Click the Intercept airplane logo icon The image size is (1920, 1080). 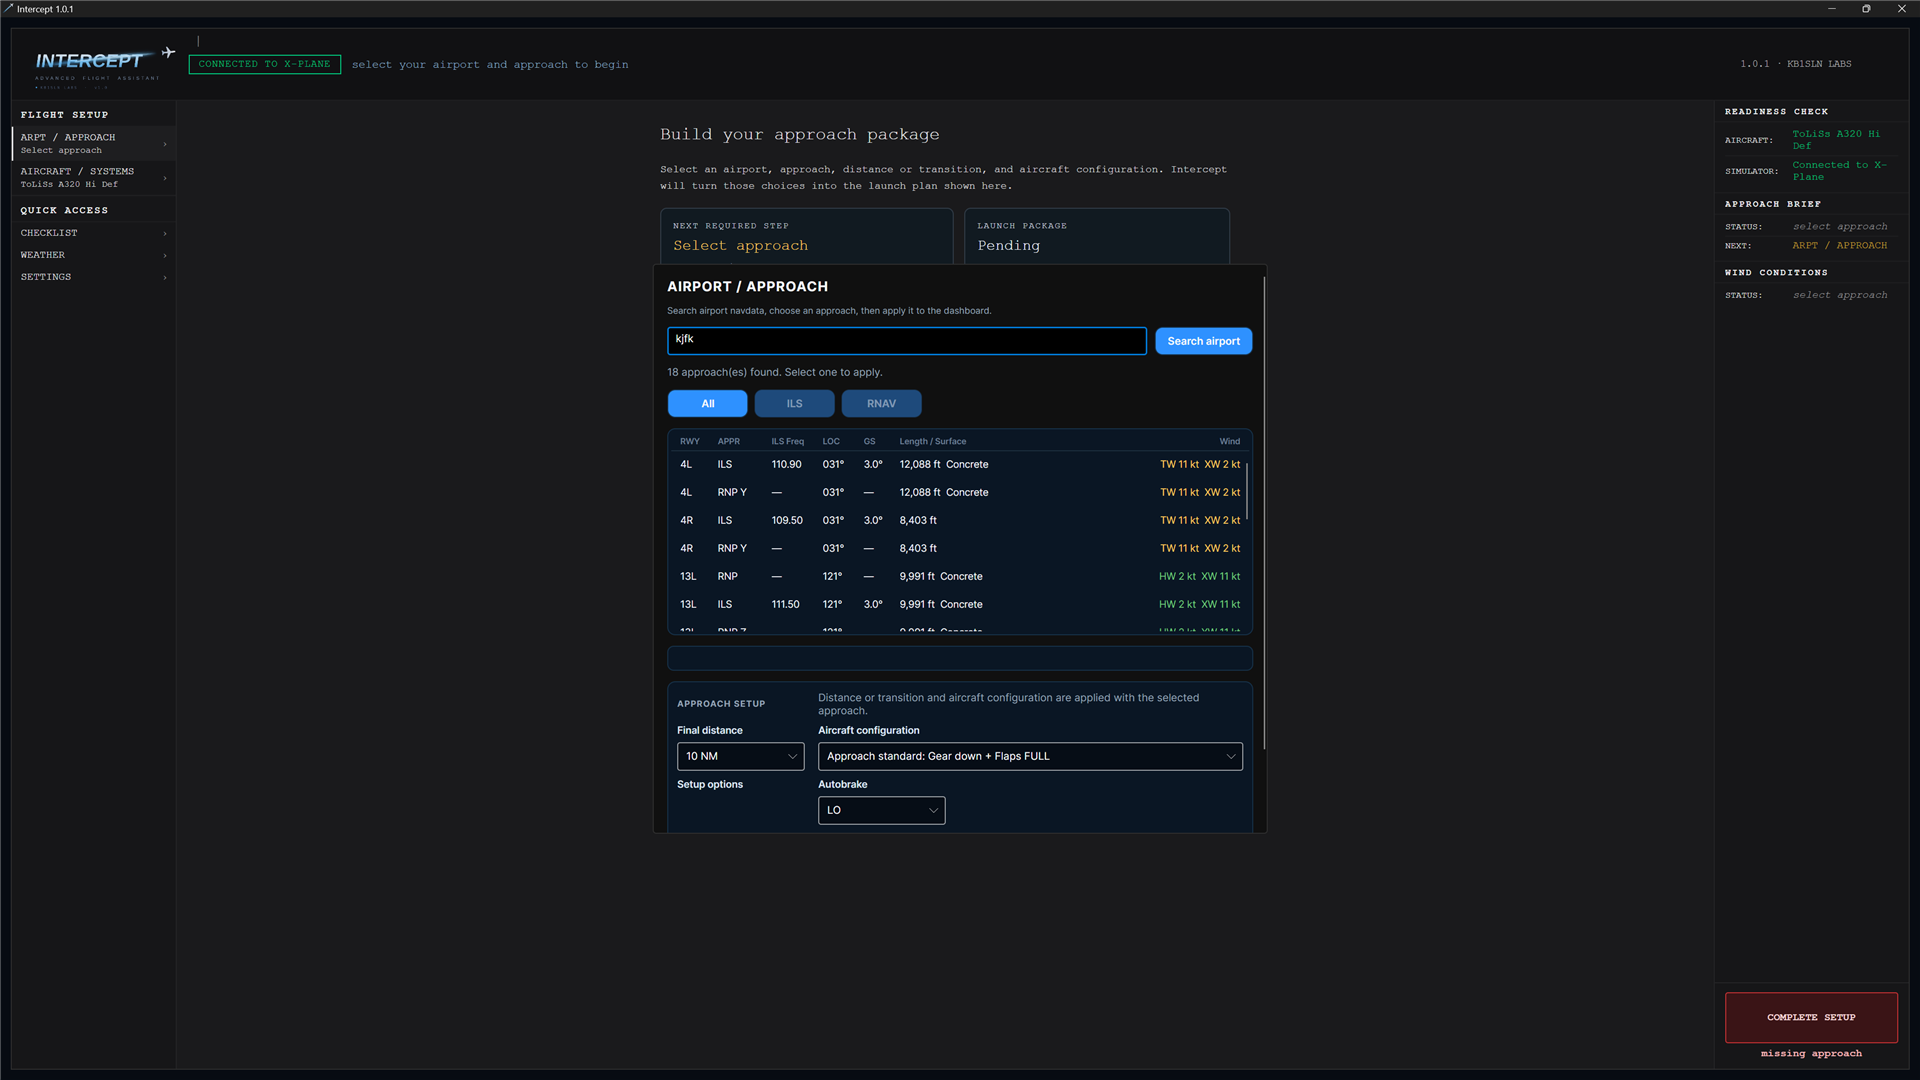coord(168,52)
